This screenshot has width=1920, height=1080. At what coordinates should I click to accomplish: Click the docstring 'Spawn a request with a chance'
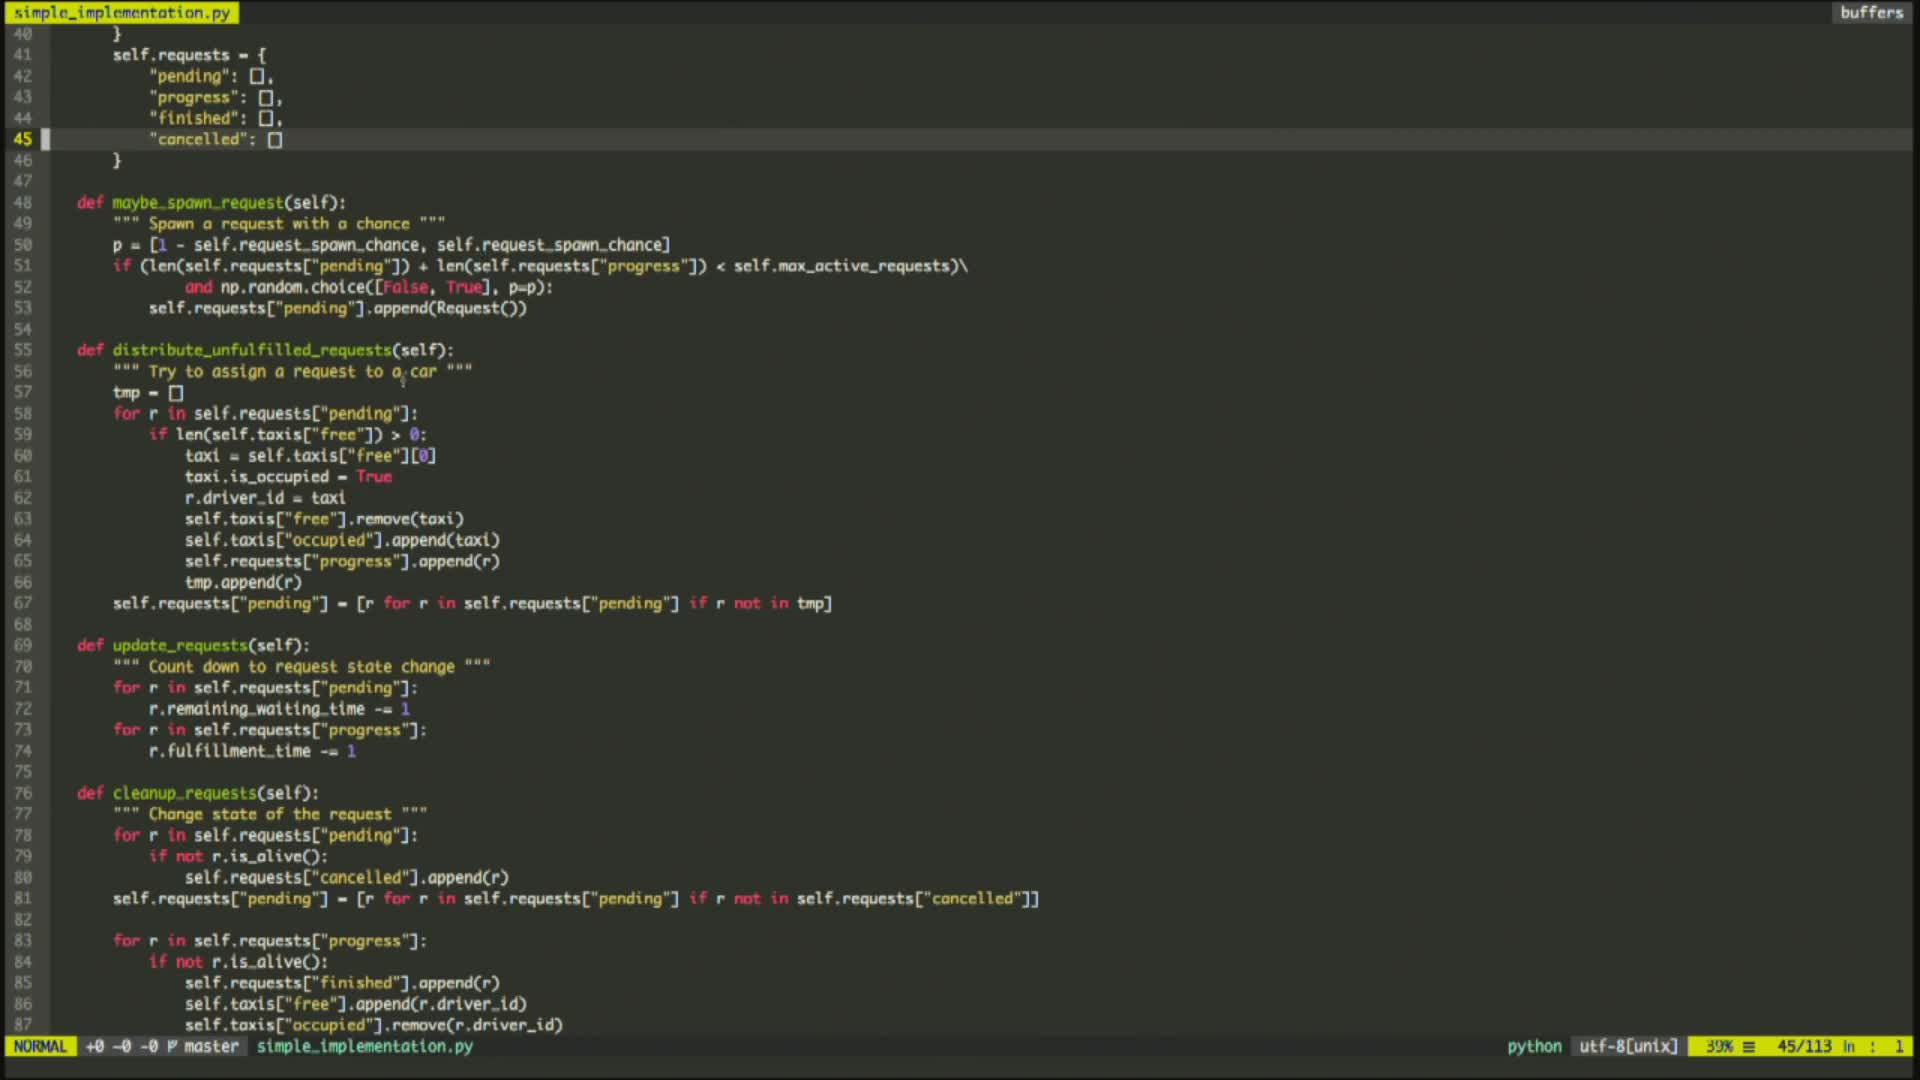(279, 224)
